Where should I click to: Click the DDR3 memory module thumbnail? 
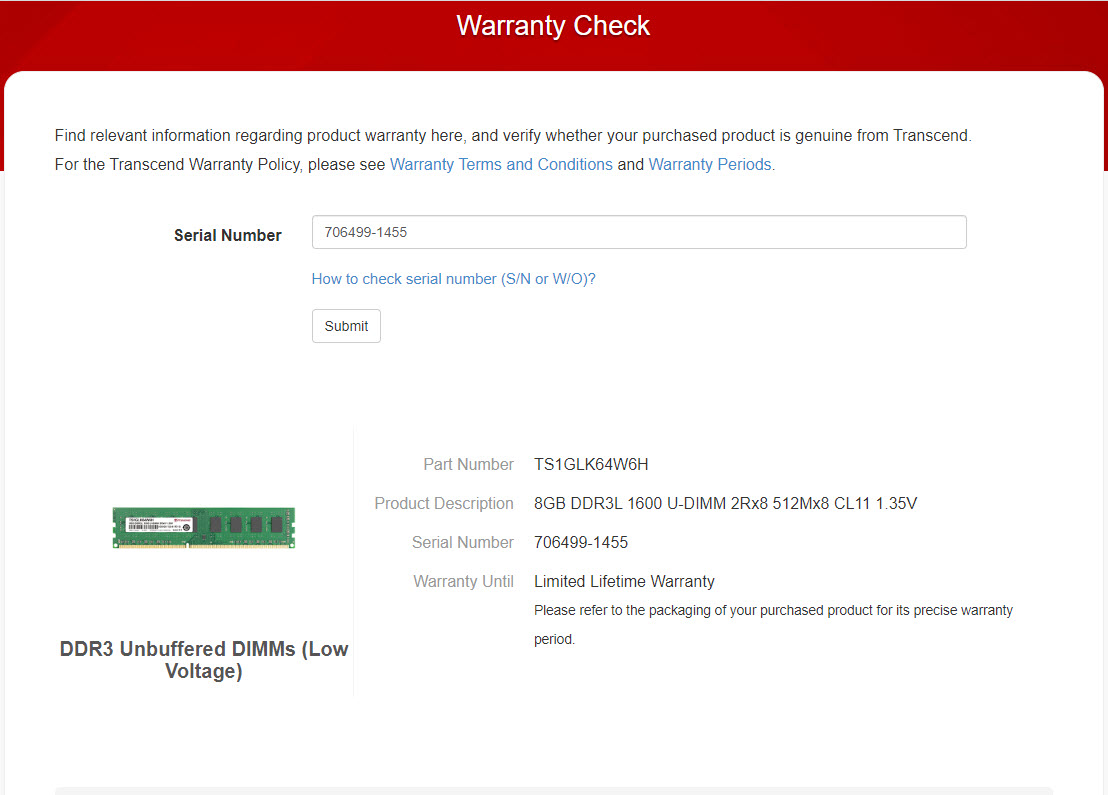tap(204, 527)
